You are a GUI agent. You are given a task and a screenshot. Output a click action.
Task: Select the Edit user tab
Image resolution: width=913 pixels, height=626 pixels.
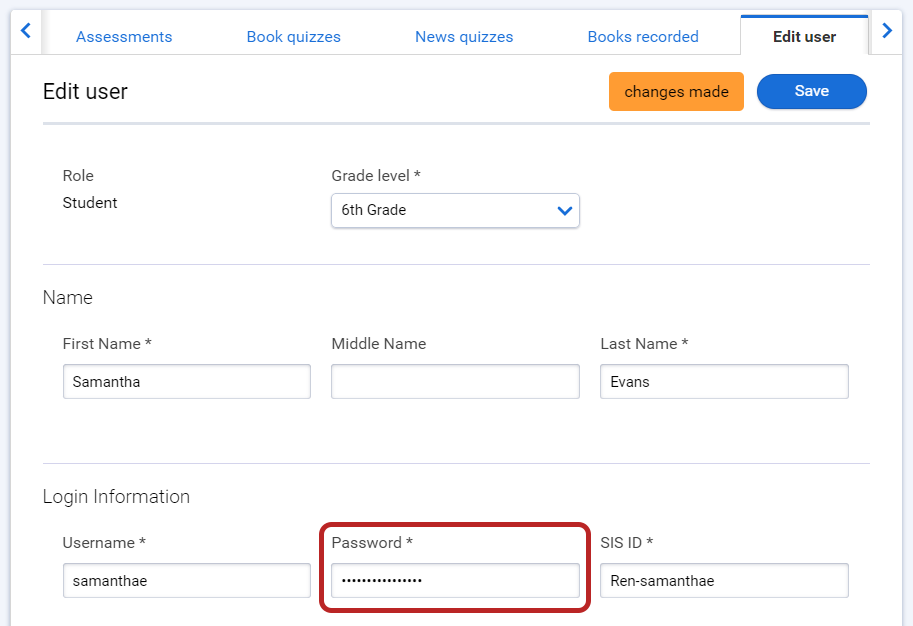click(804, 37)
